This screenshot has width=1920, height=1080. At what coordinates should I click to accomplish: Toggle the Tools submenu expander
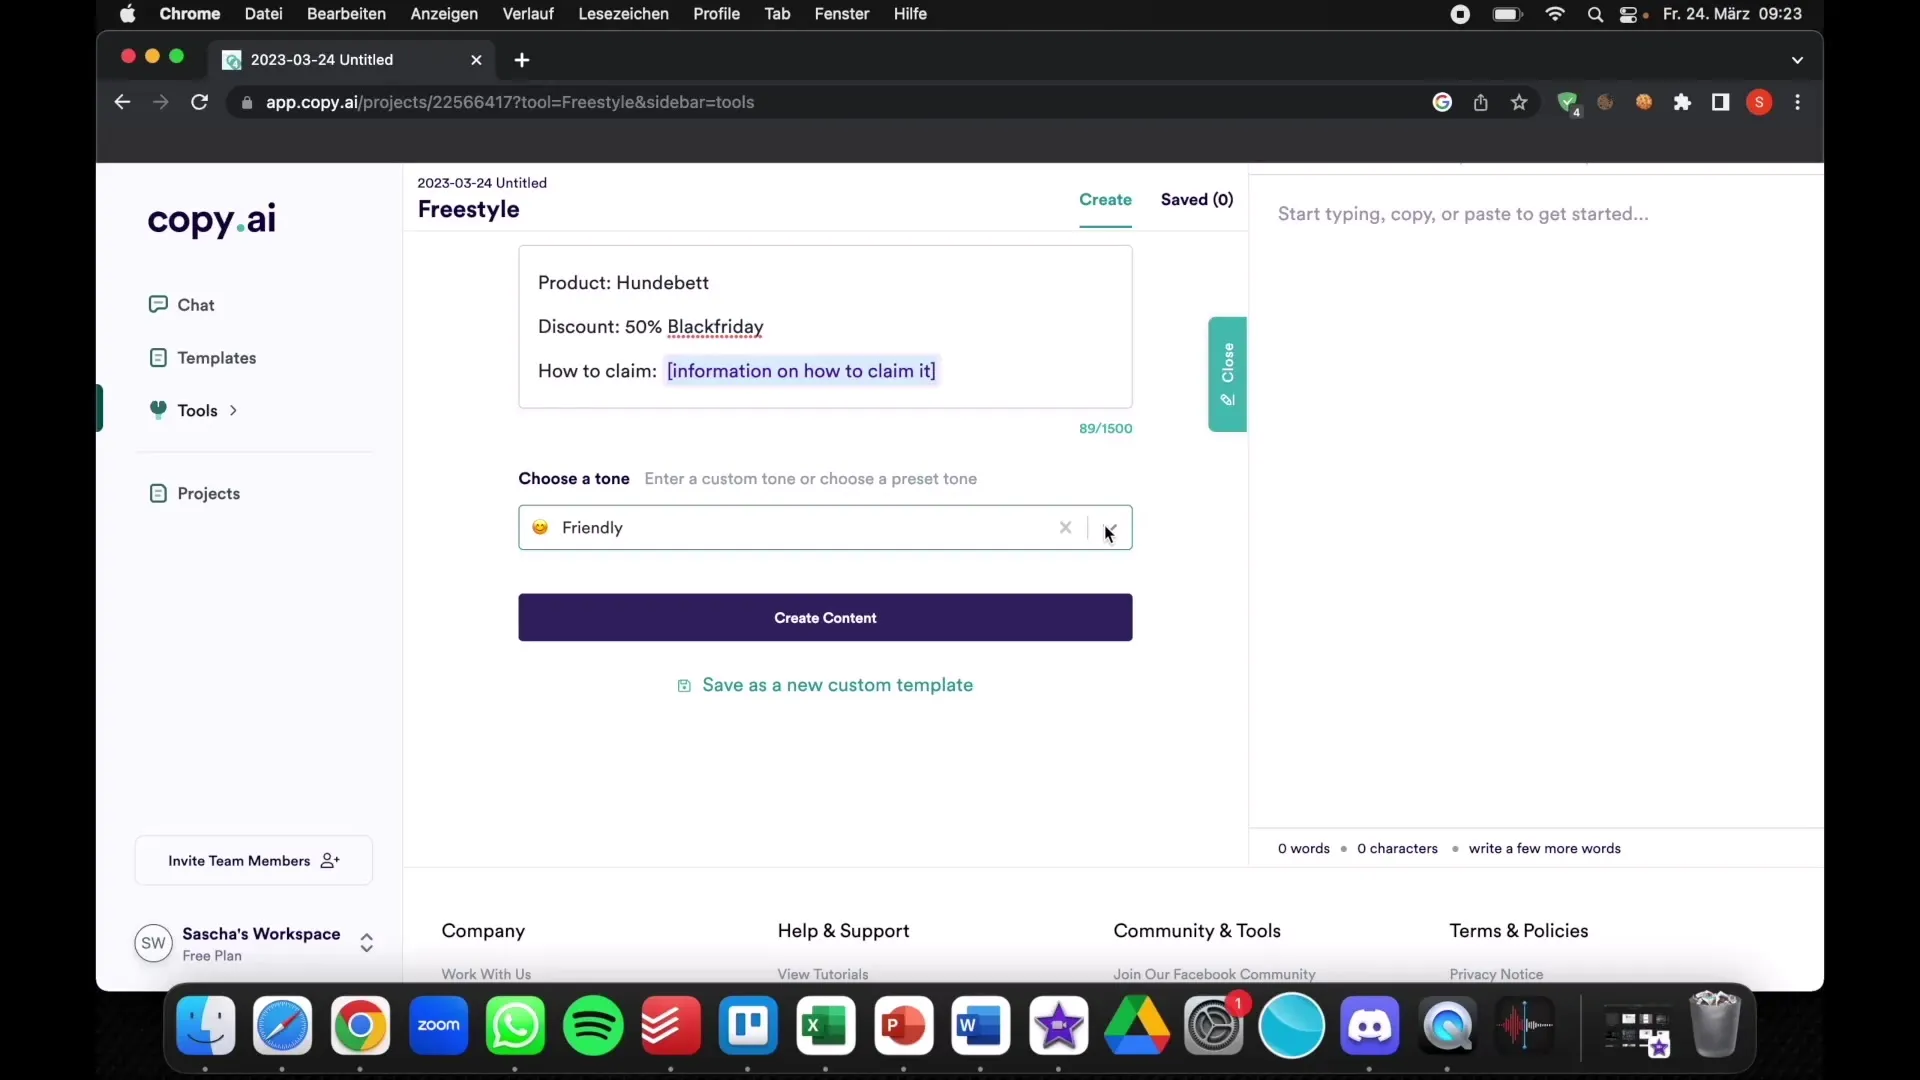coord(233,409)
